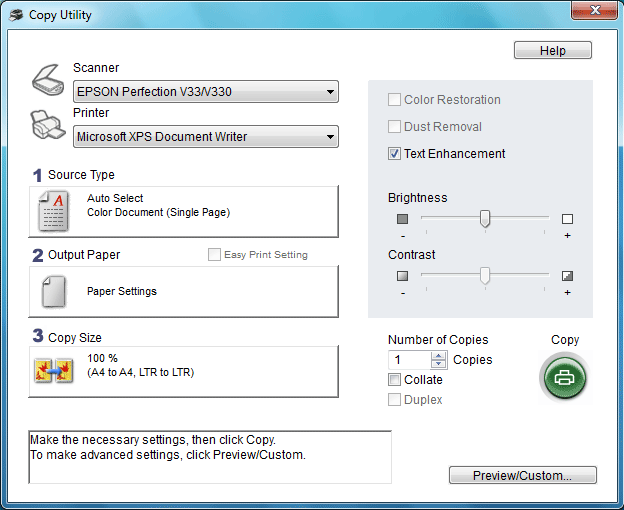Open Source Type Auto Select settings
Viewport: 624px width, 510px height.
click(x=183, y=212)
